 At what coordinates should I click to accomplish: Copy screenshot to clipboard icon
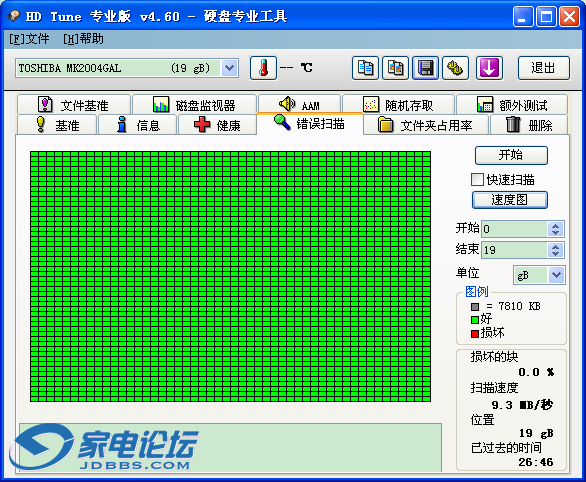pyautogui.click(x=395, y=68)
